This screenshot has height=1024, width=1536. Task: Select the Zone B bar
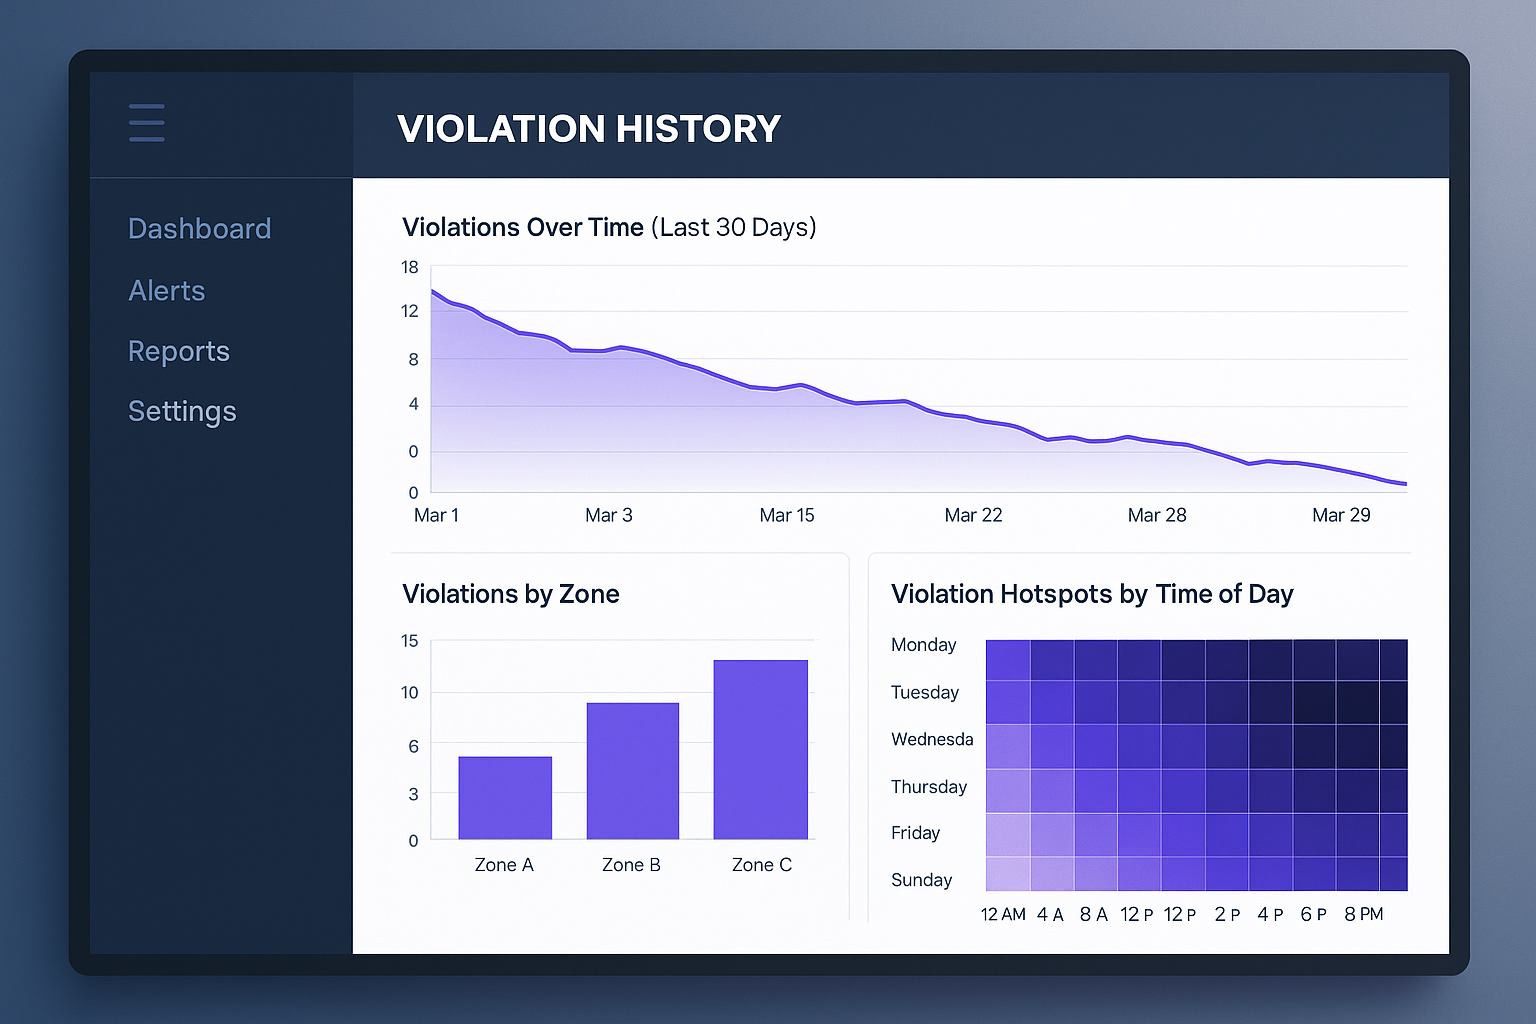[x=632, y=770]
